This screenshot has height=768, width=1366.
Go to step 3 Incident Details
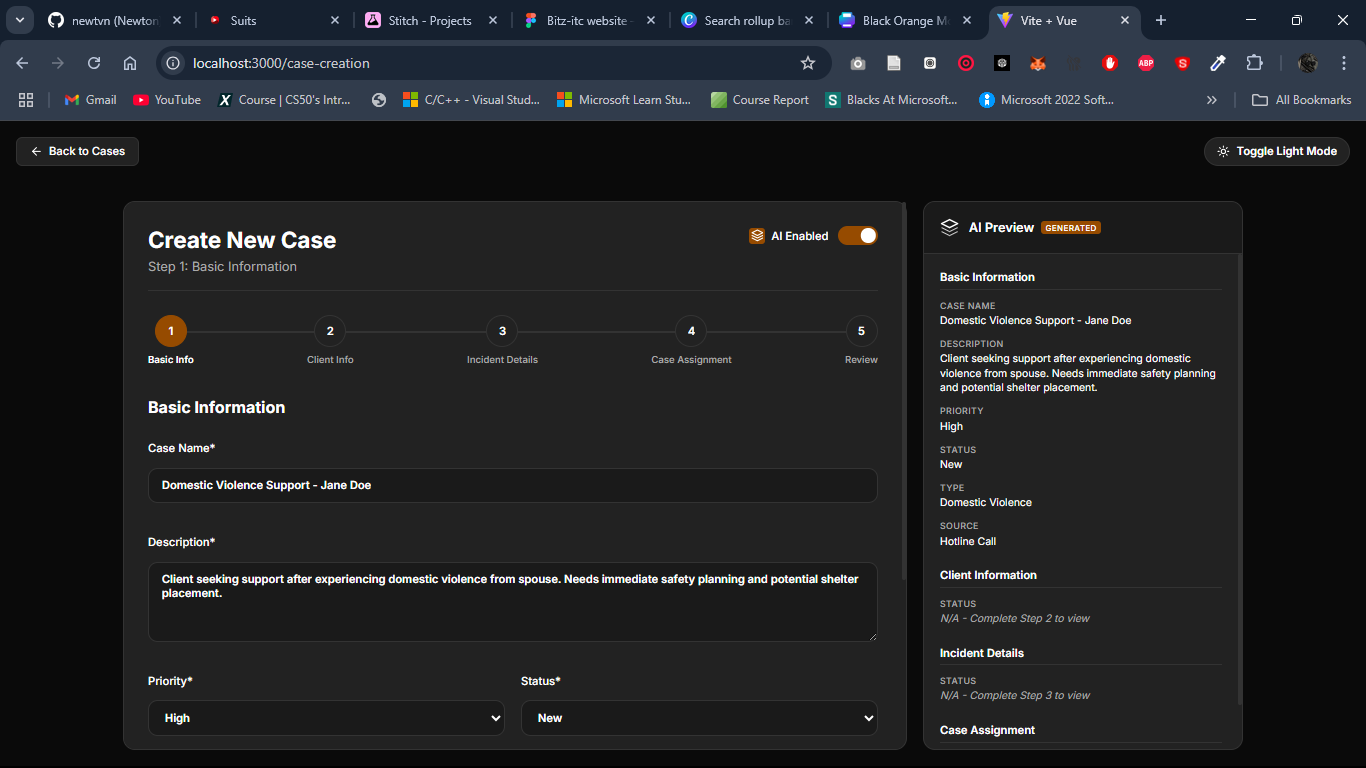502,331
